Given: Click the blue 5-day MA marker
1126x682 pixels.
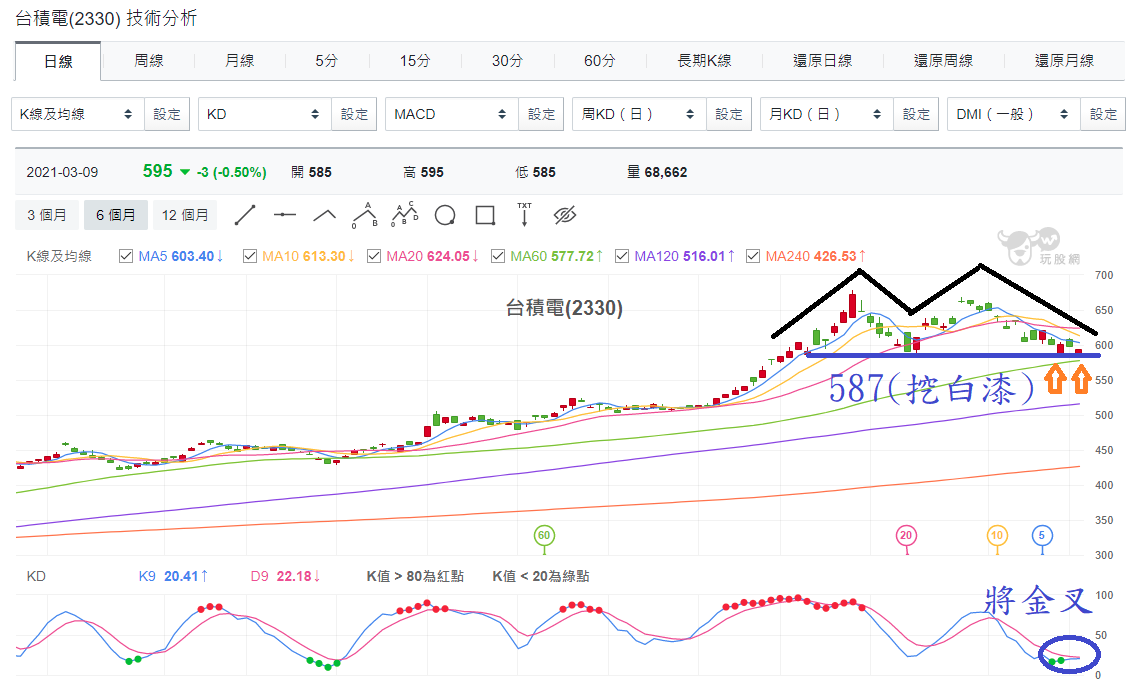Looking at the screenshot, I should coord(1042,536).
